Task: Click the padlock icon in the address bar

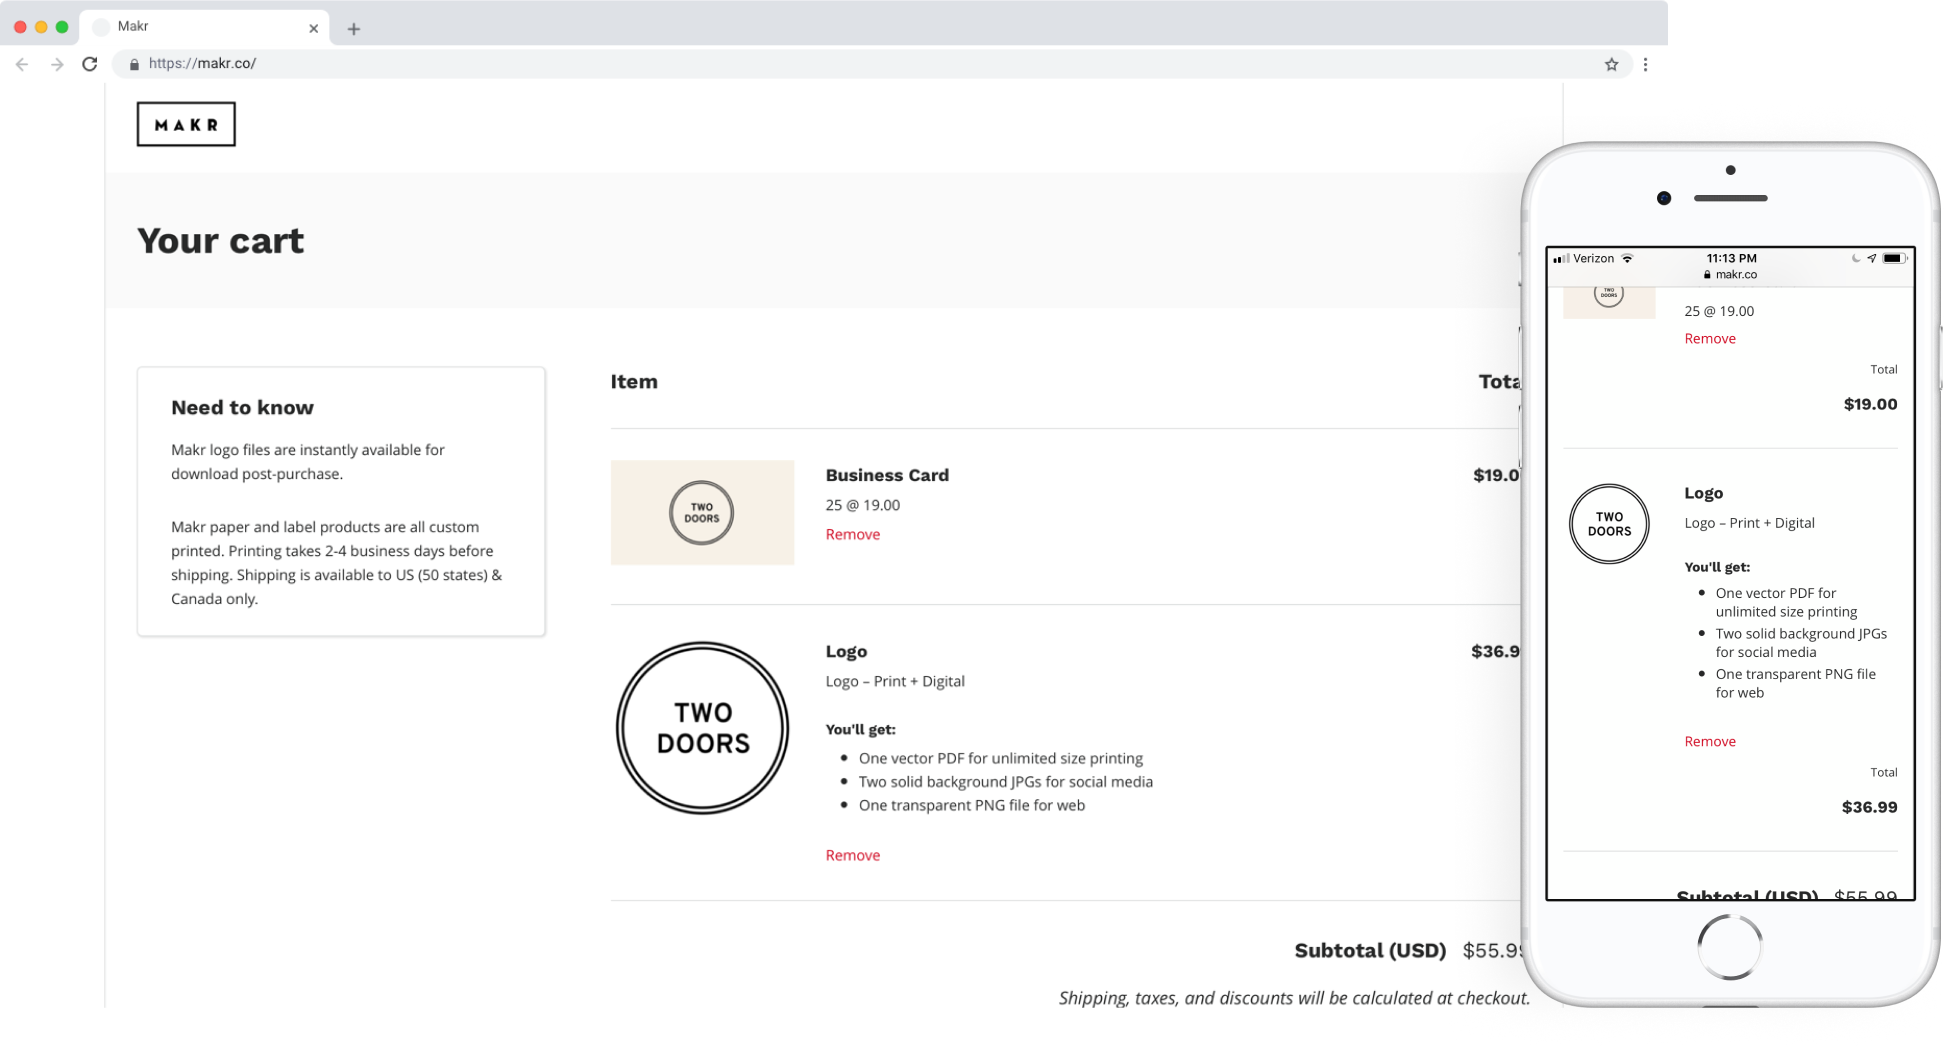Action: pyautogui.click(x=134, y=64)
